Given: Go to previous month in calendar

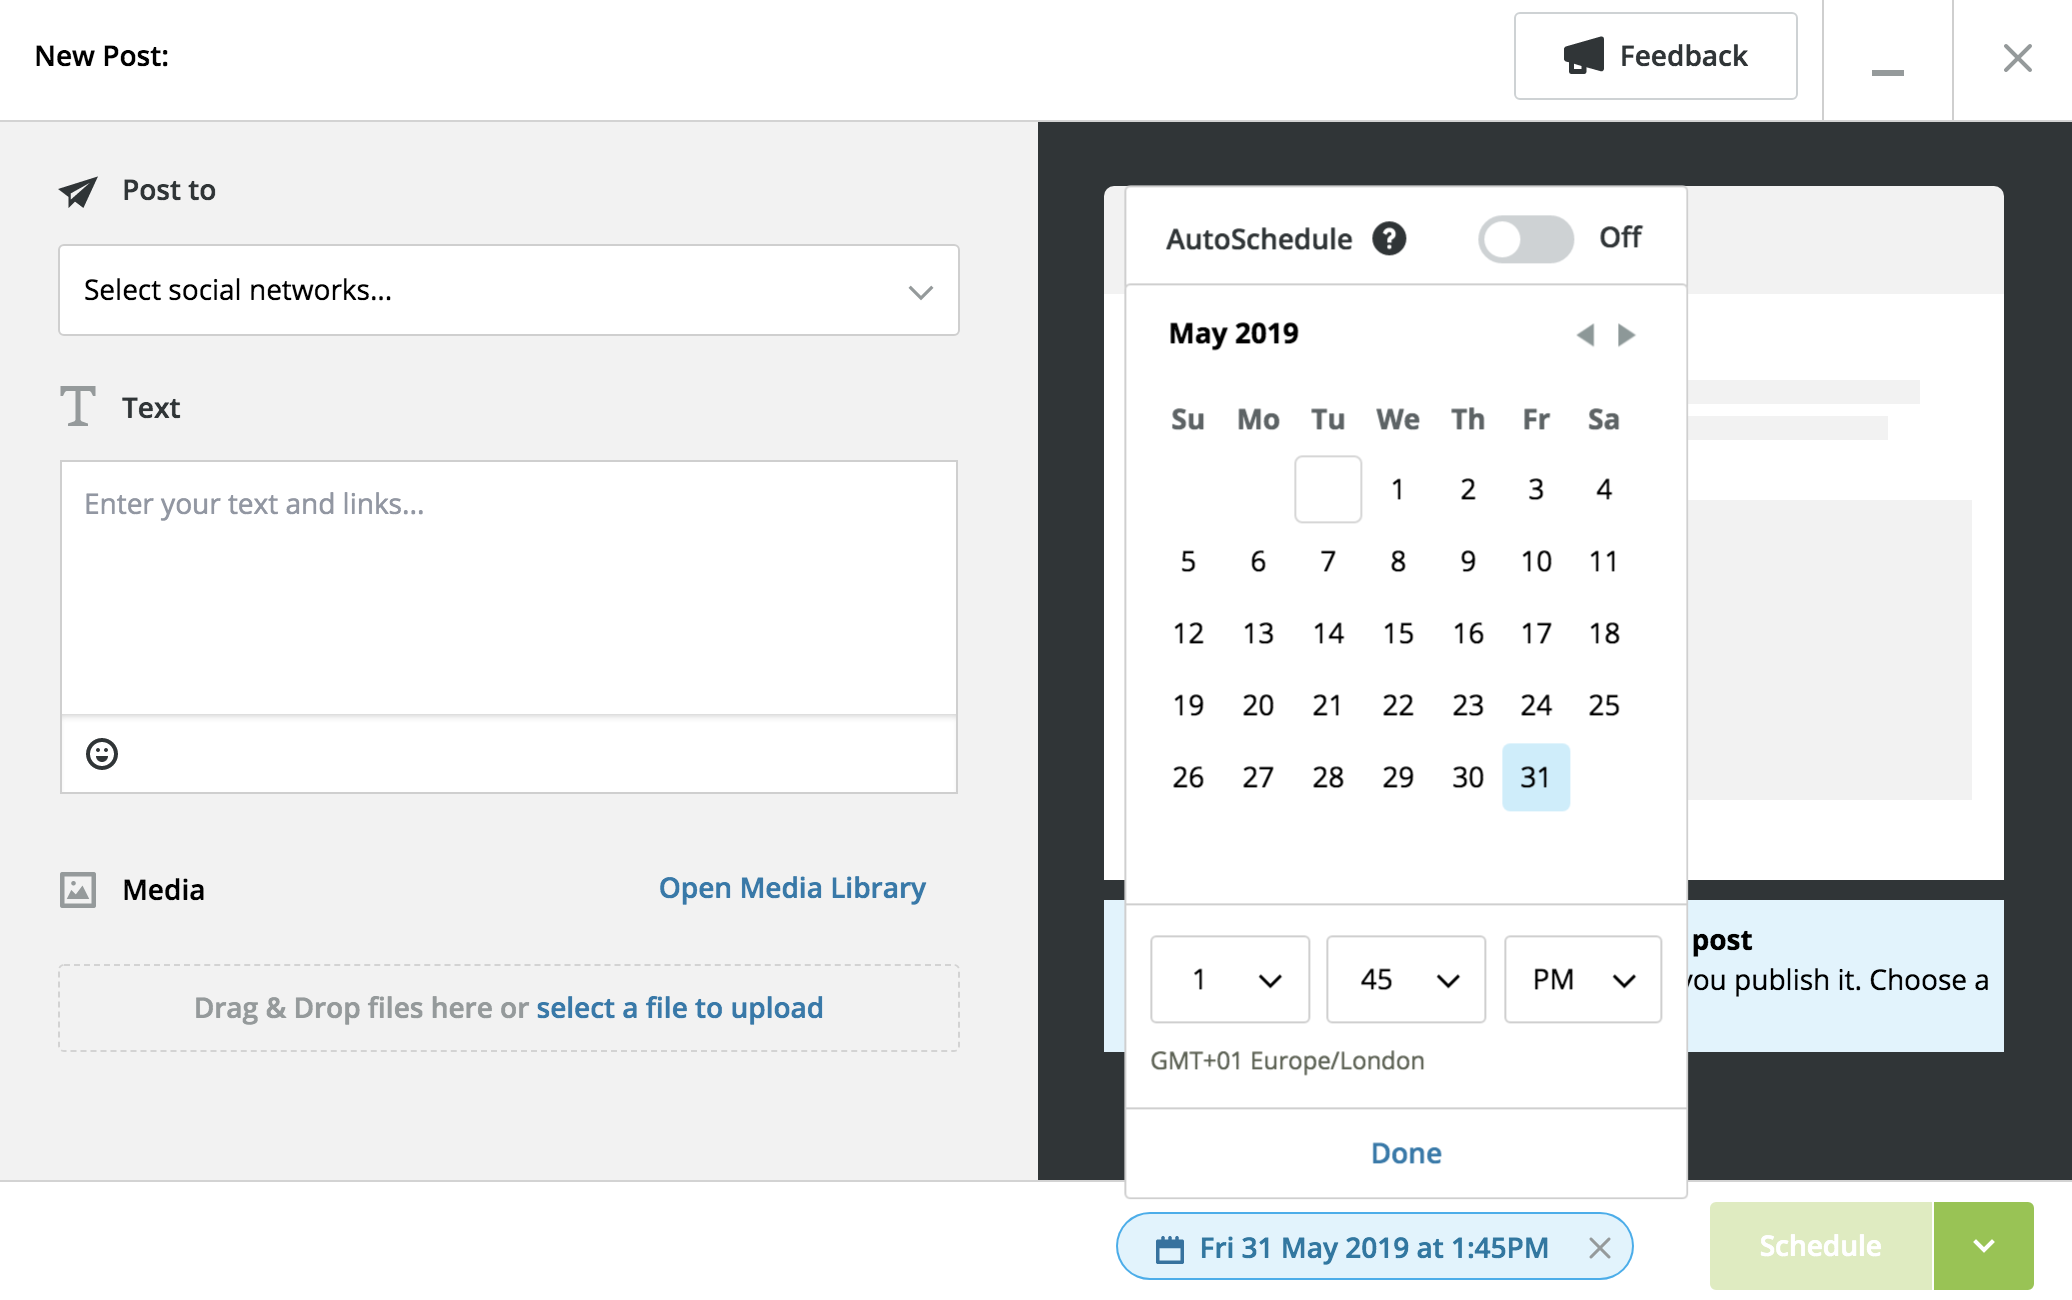Looking at the screenshot, I should pos(1586,335).
